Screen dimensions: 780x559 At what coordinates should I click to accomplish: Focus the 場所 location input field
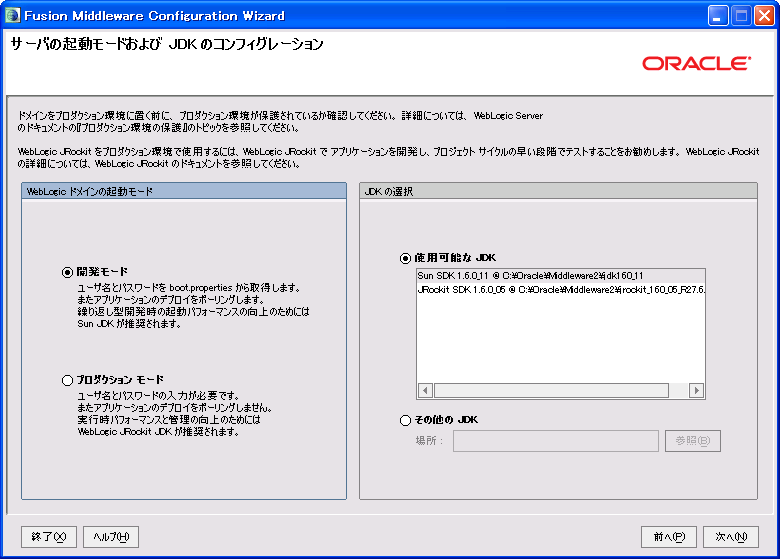pyautogui.click(x=556, y=441)
